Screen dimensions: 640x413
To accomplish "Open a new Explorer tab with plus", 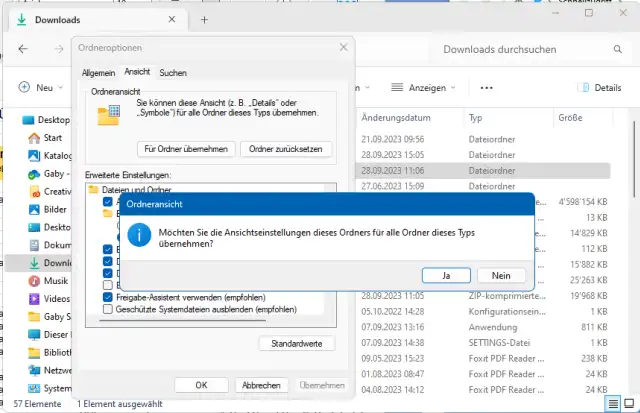I will point(204,20).
